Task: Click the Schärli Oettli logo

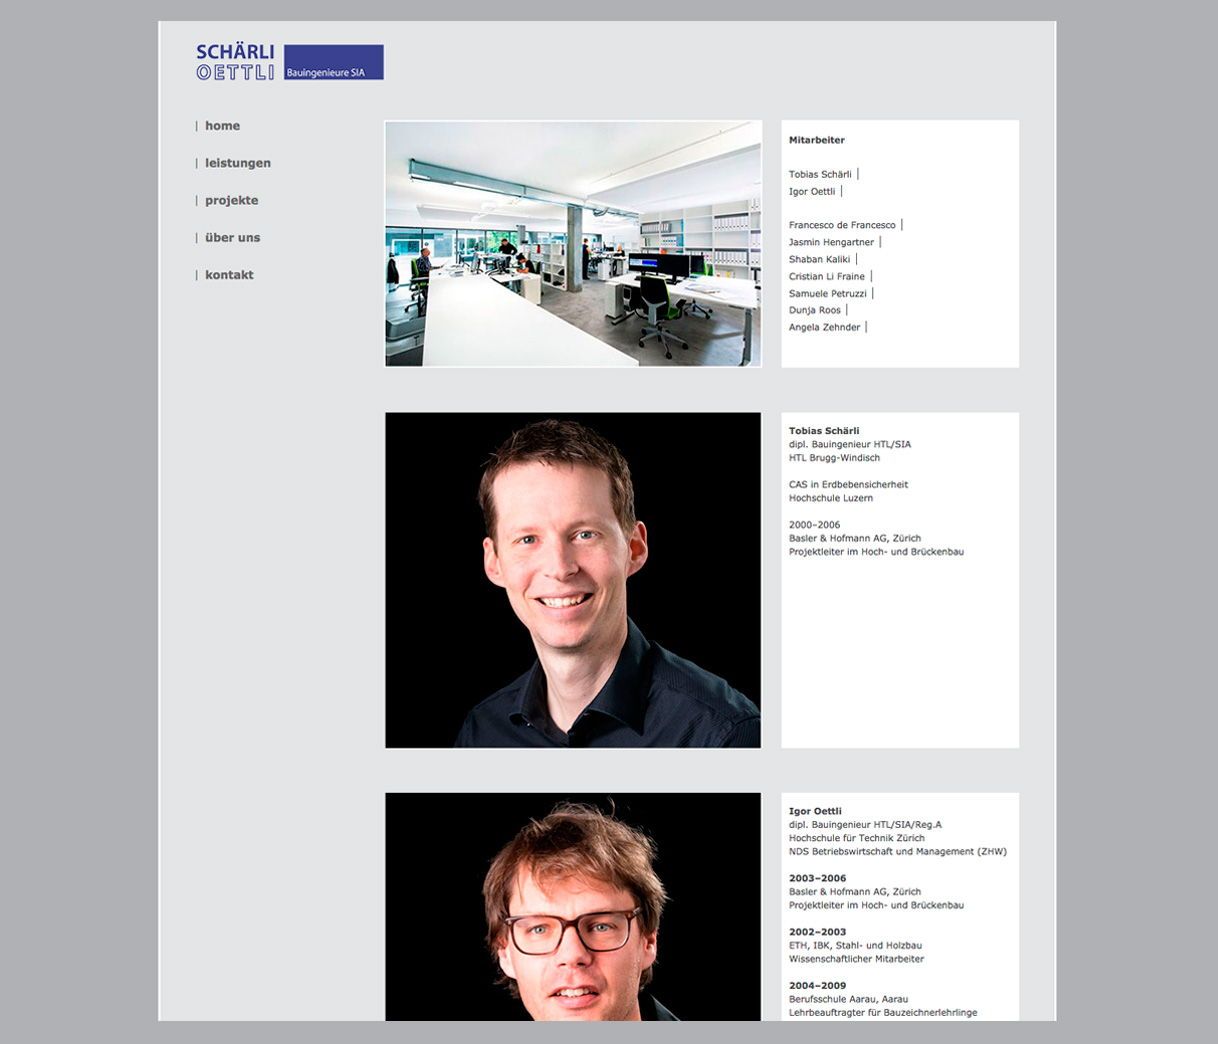Action: coord(236,62)
